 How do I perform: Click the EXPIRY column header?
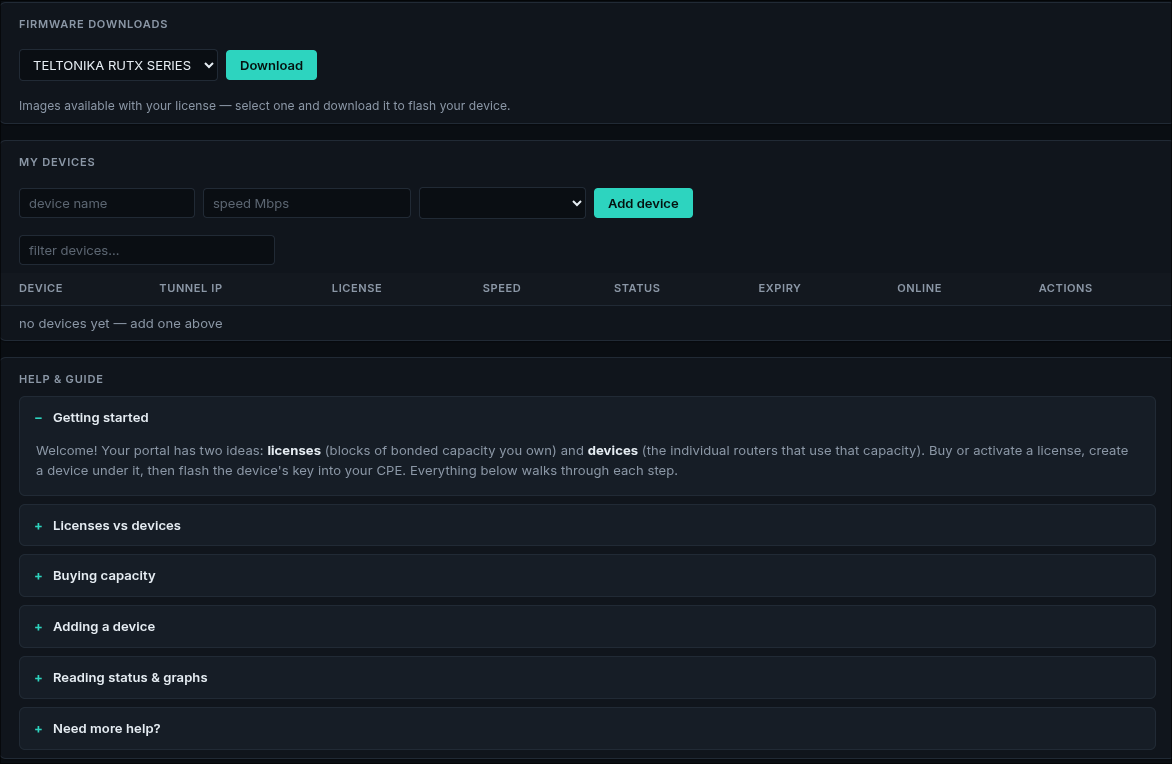(x=779, y=288)
